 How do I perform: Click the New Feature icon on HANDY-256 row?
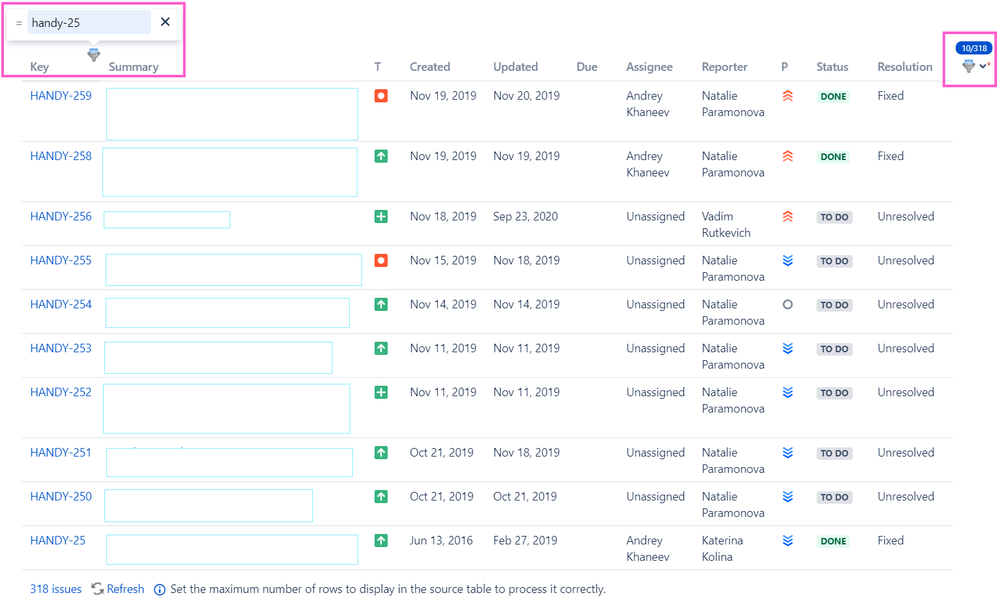[x=380, y=216]
